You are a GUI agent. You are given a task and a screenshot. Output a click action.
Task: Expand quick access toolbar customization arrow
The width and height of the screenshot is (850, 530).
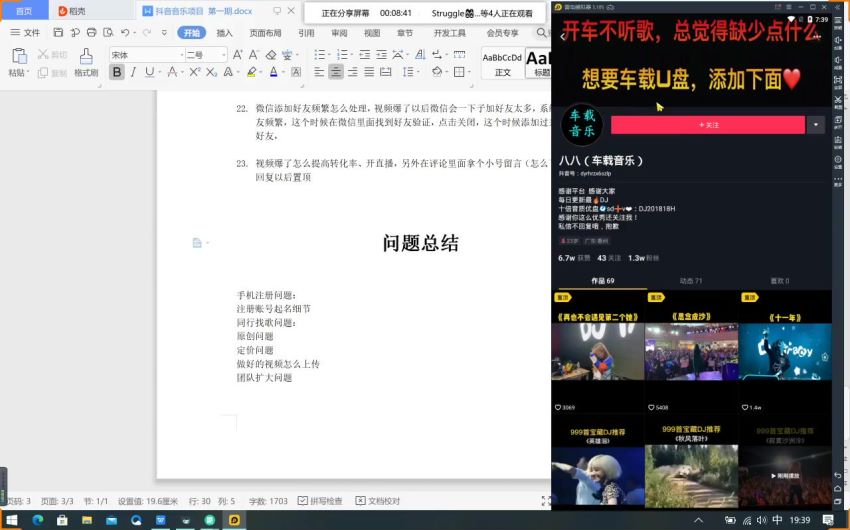(x=164, y=33)
